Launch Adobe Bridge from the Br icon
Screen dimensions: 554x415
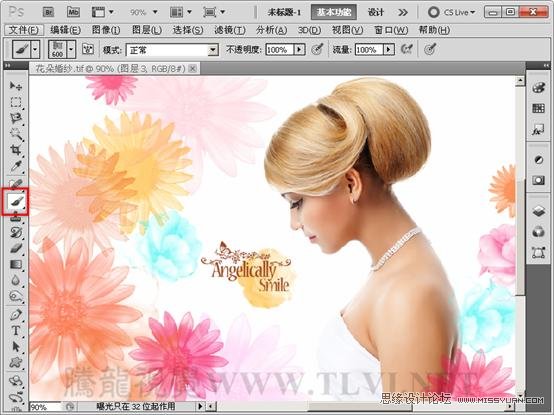point(48,12)
